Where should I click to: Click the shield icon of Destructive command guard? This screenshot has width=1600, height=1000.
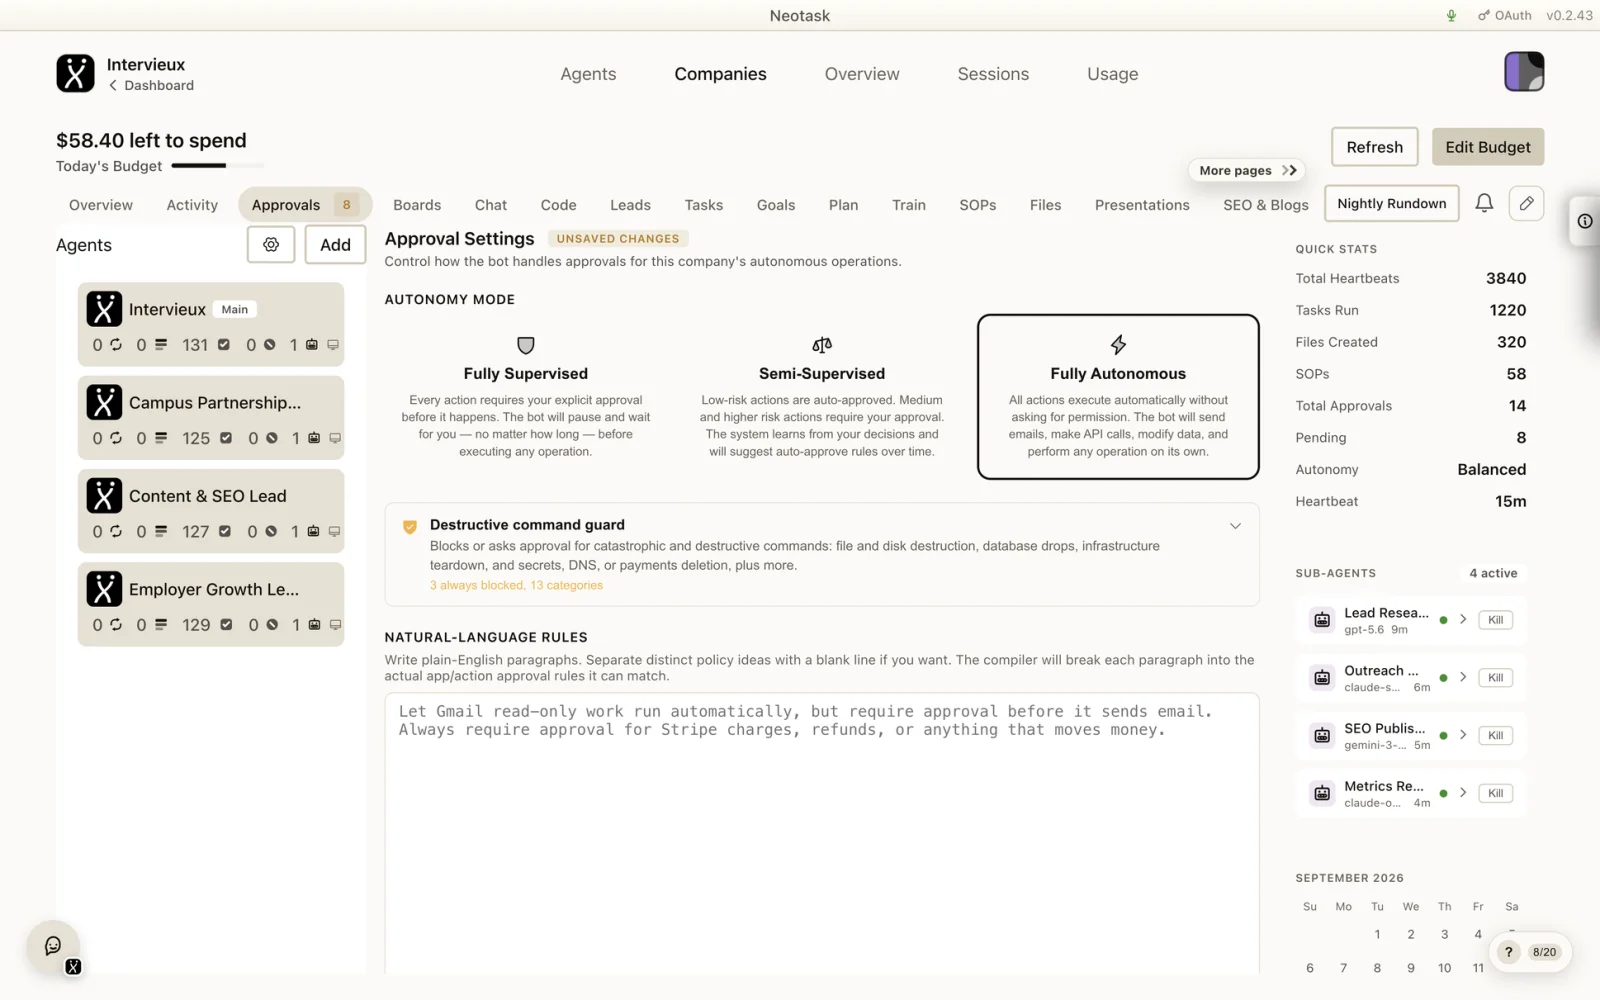pyautogui.click(x=409, y=527)
